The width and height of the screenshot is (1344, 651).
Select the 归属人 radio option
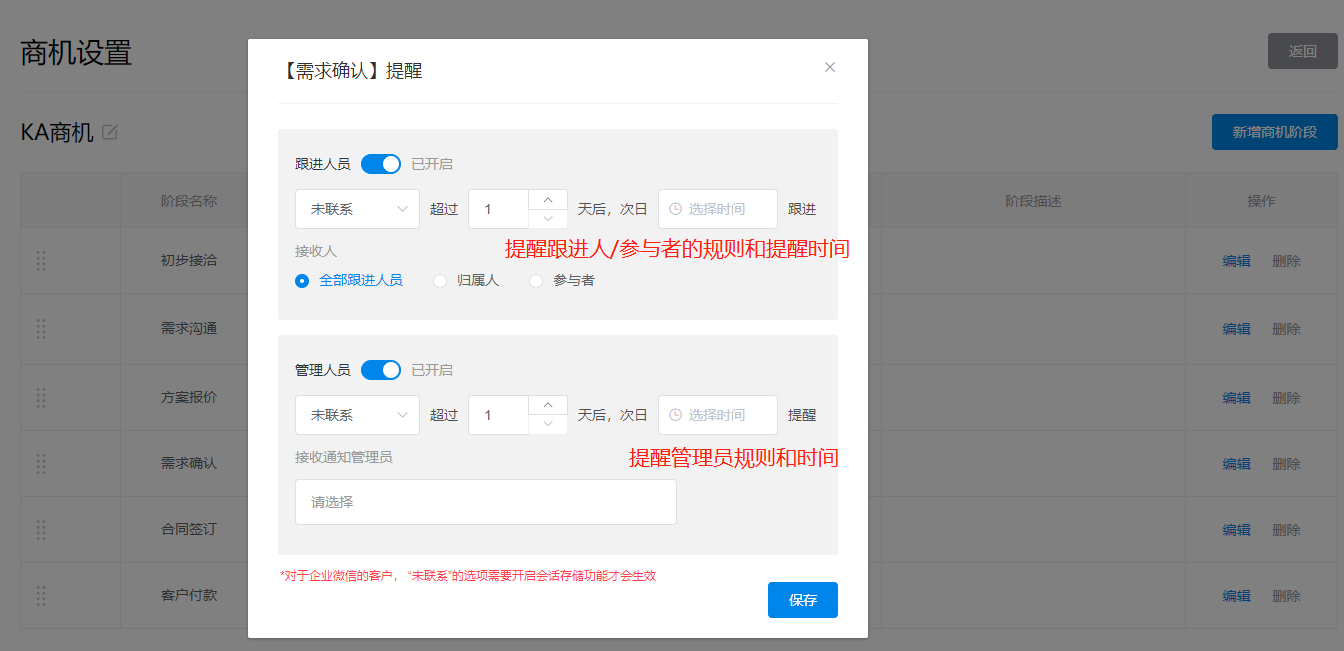coord(440,281)
